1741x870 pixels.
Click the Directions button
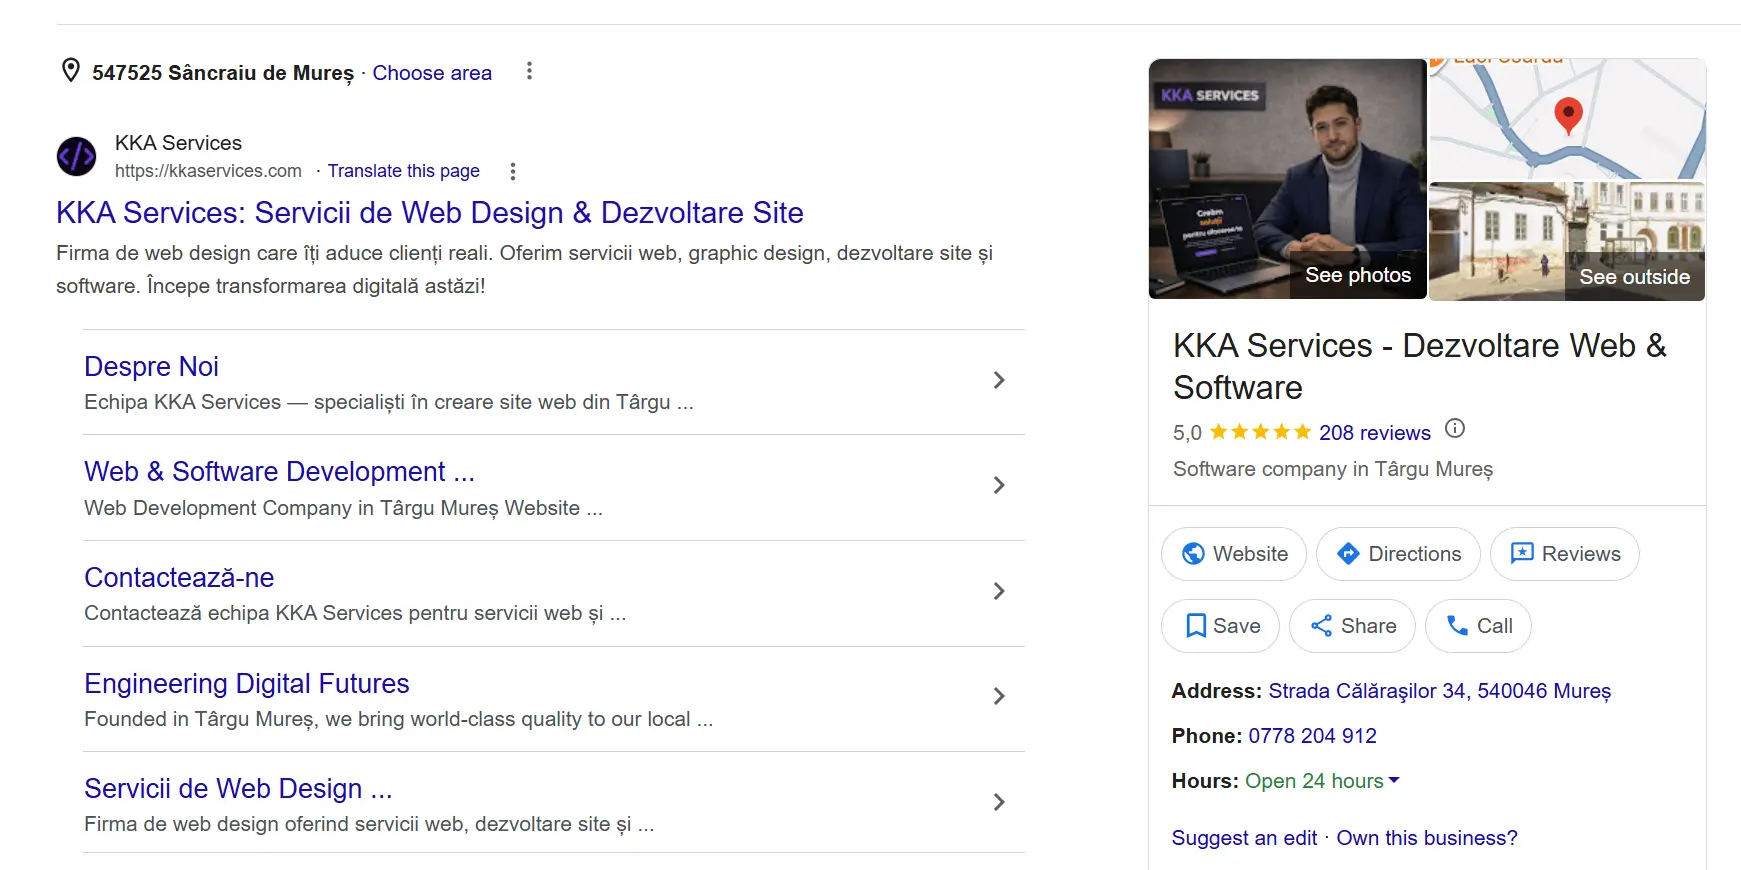[1398, 554]
